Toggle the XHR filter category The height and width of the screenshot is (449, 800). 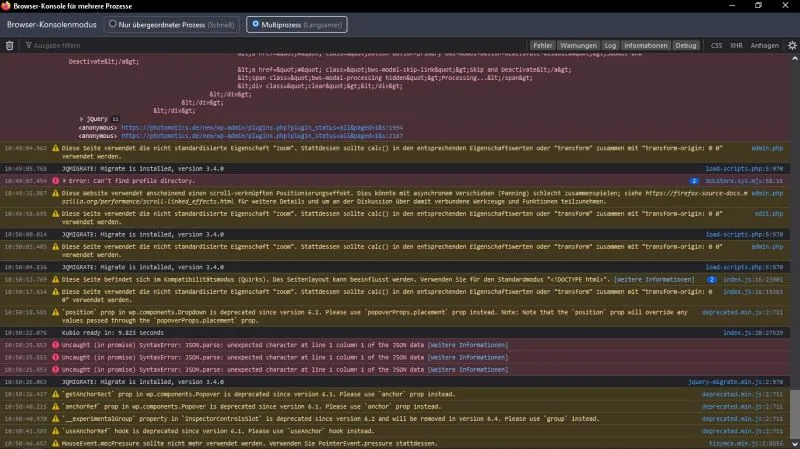tap(736, 45)
